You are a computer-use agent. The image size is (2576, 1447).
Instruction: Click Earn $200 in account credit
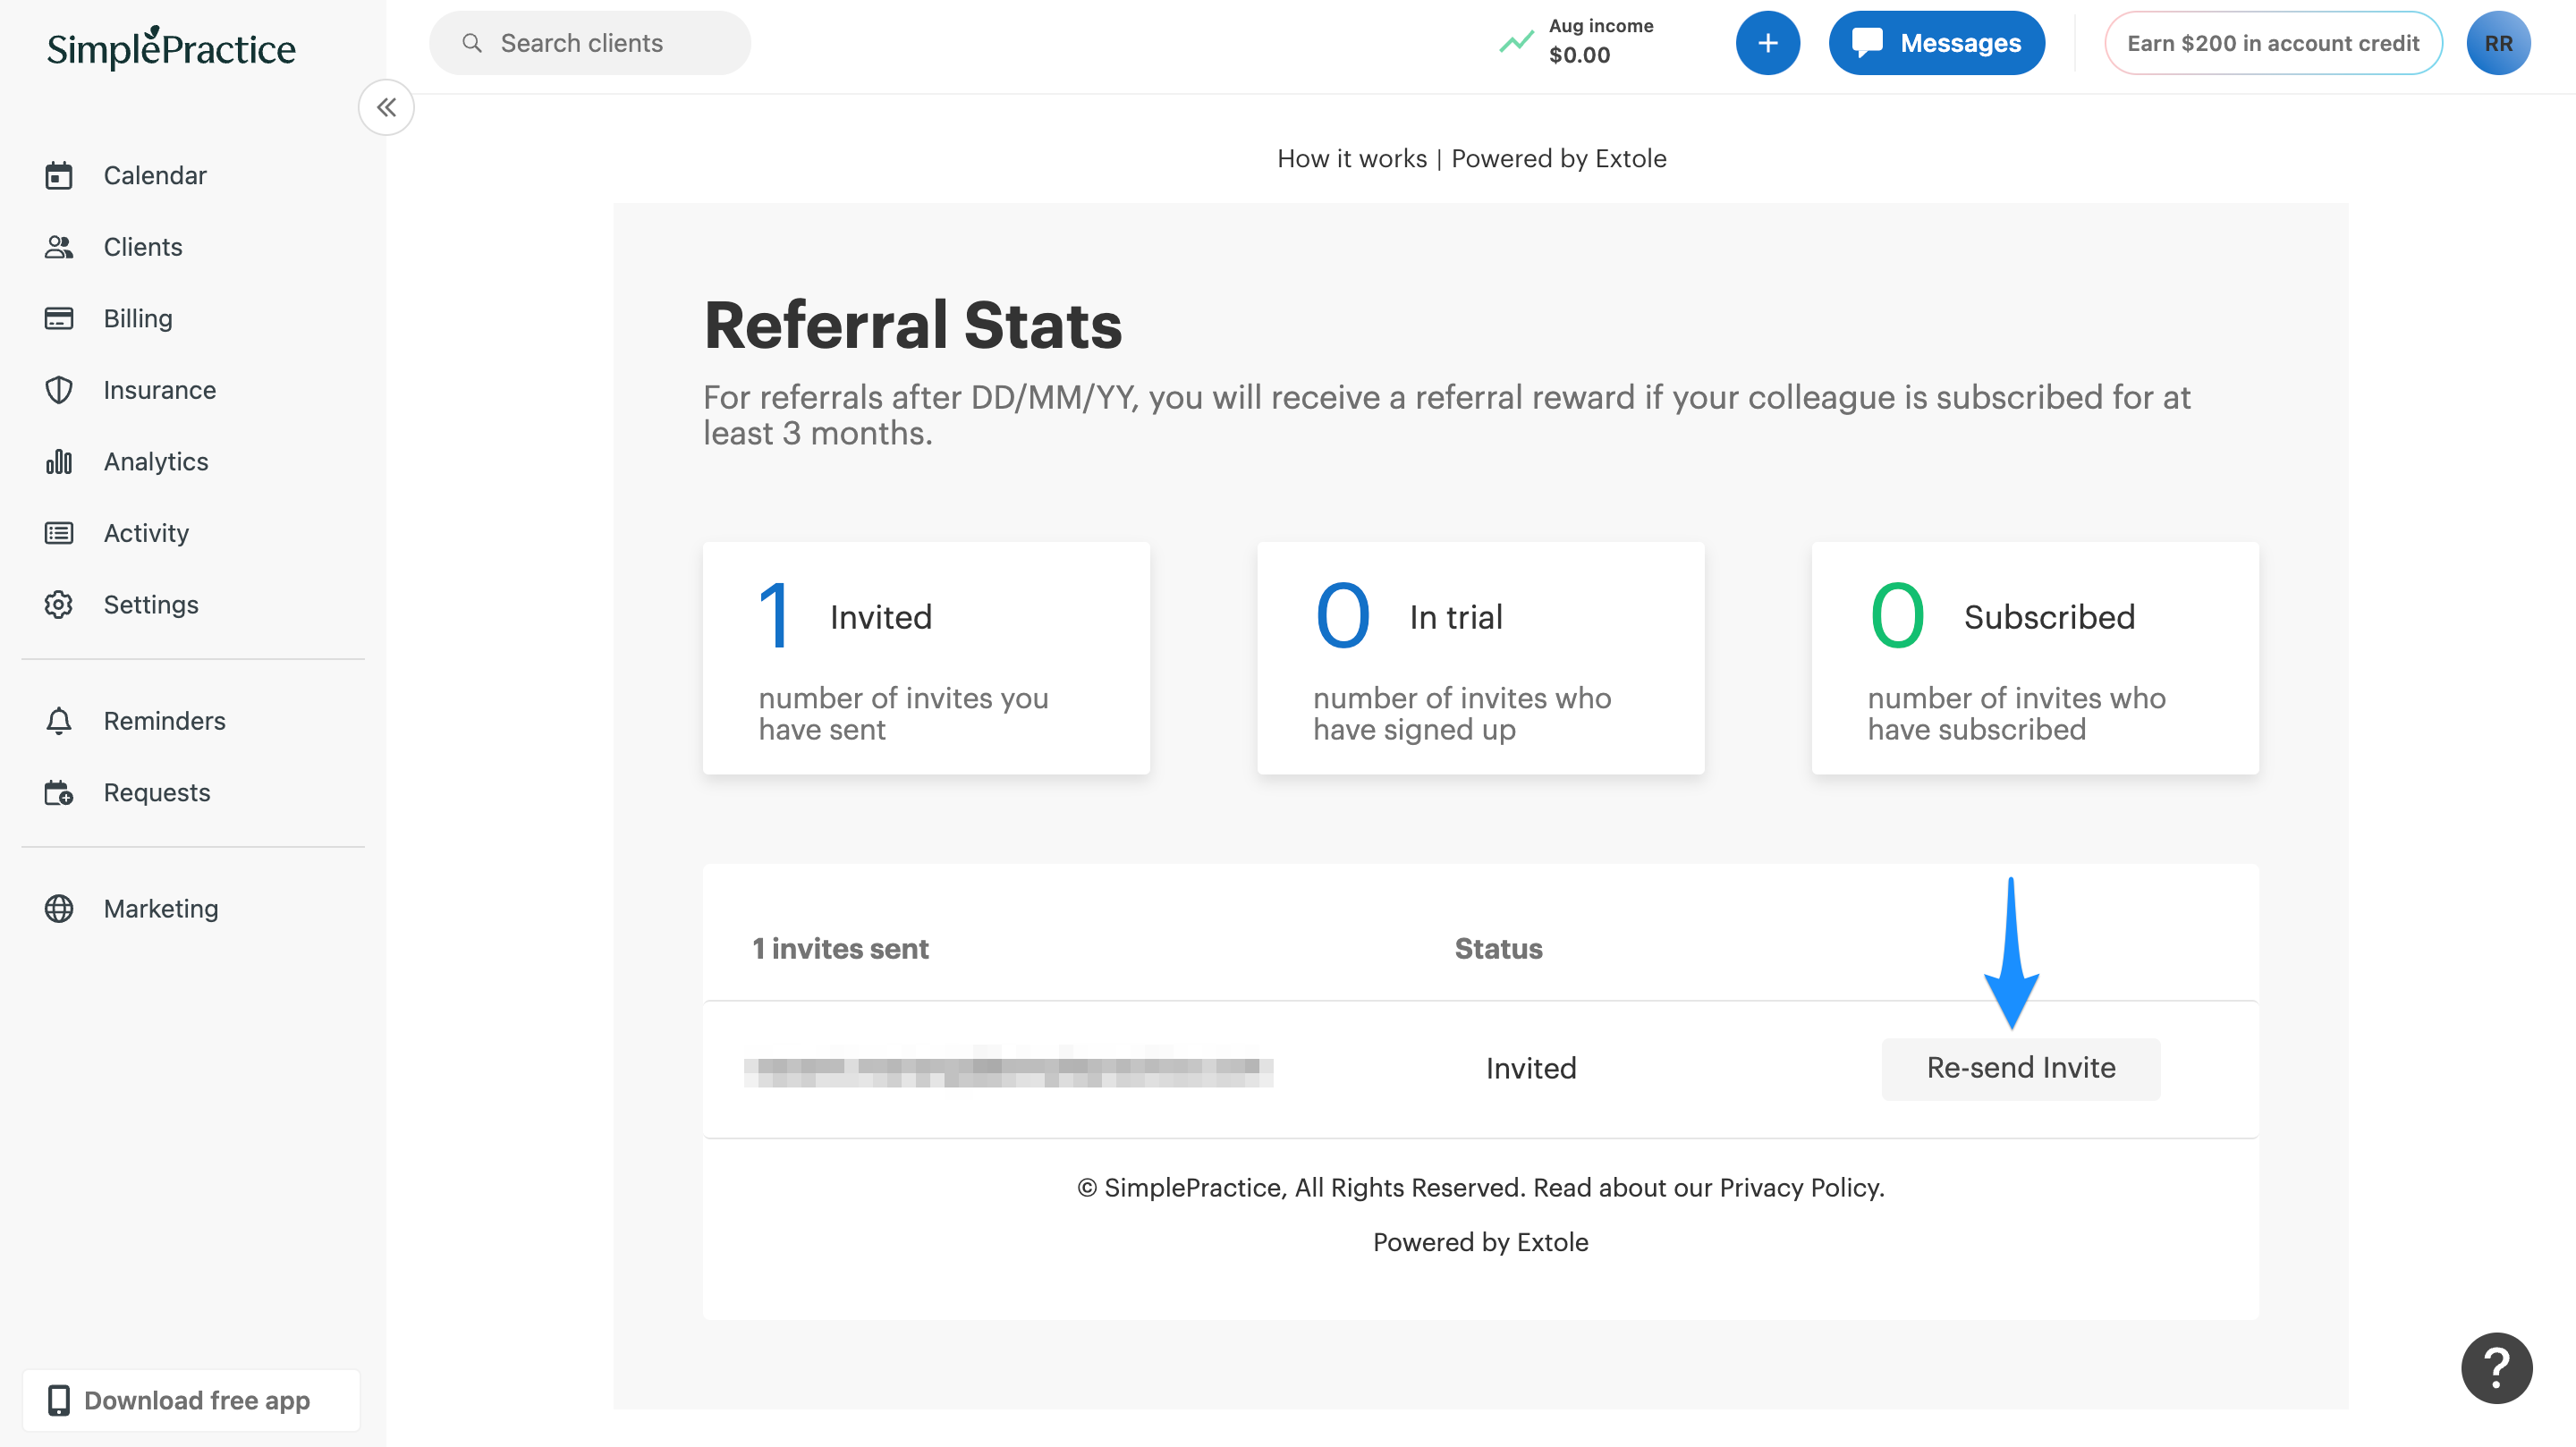pyautogui.click(x=2273, y=43)
